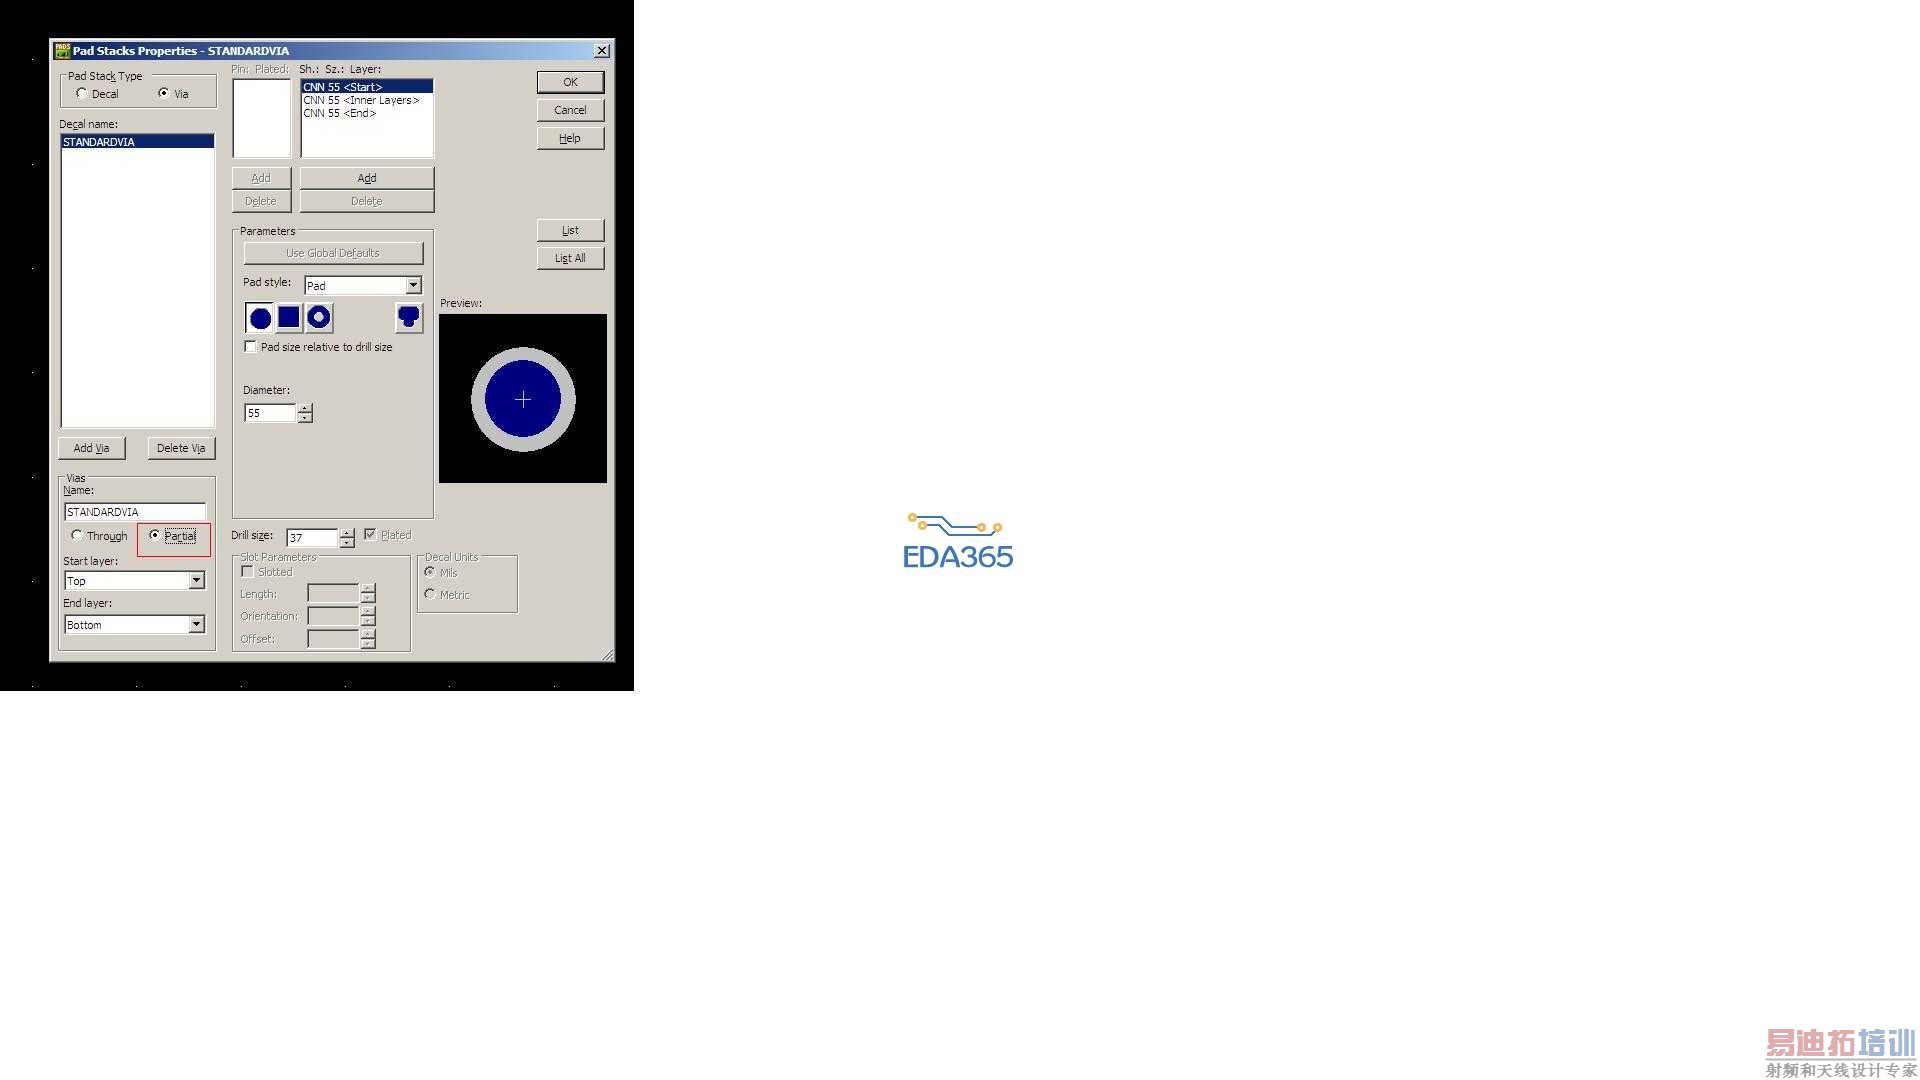
Task: Enable Pad size relative to drill size
Action: pos(251,347)
